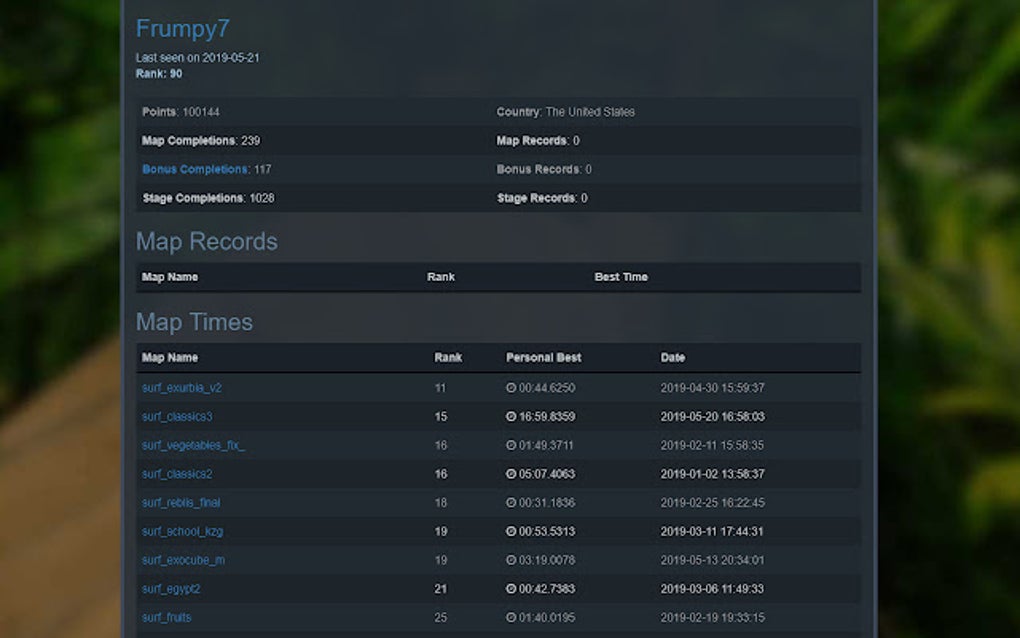This screenshot has height=638, width=1020.
Task: Click the date 2019-02-11 15:58:35
Action: [712, 445]
